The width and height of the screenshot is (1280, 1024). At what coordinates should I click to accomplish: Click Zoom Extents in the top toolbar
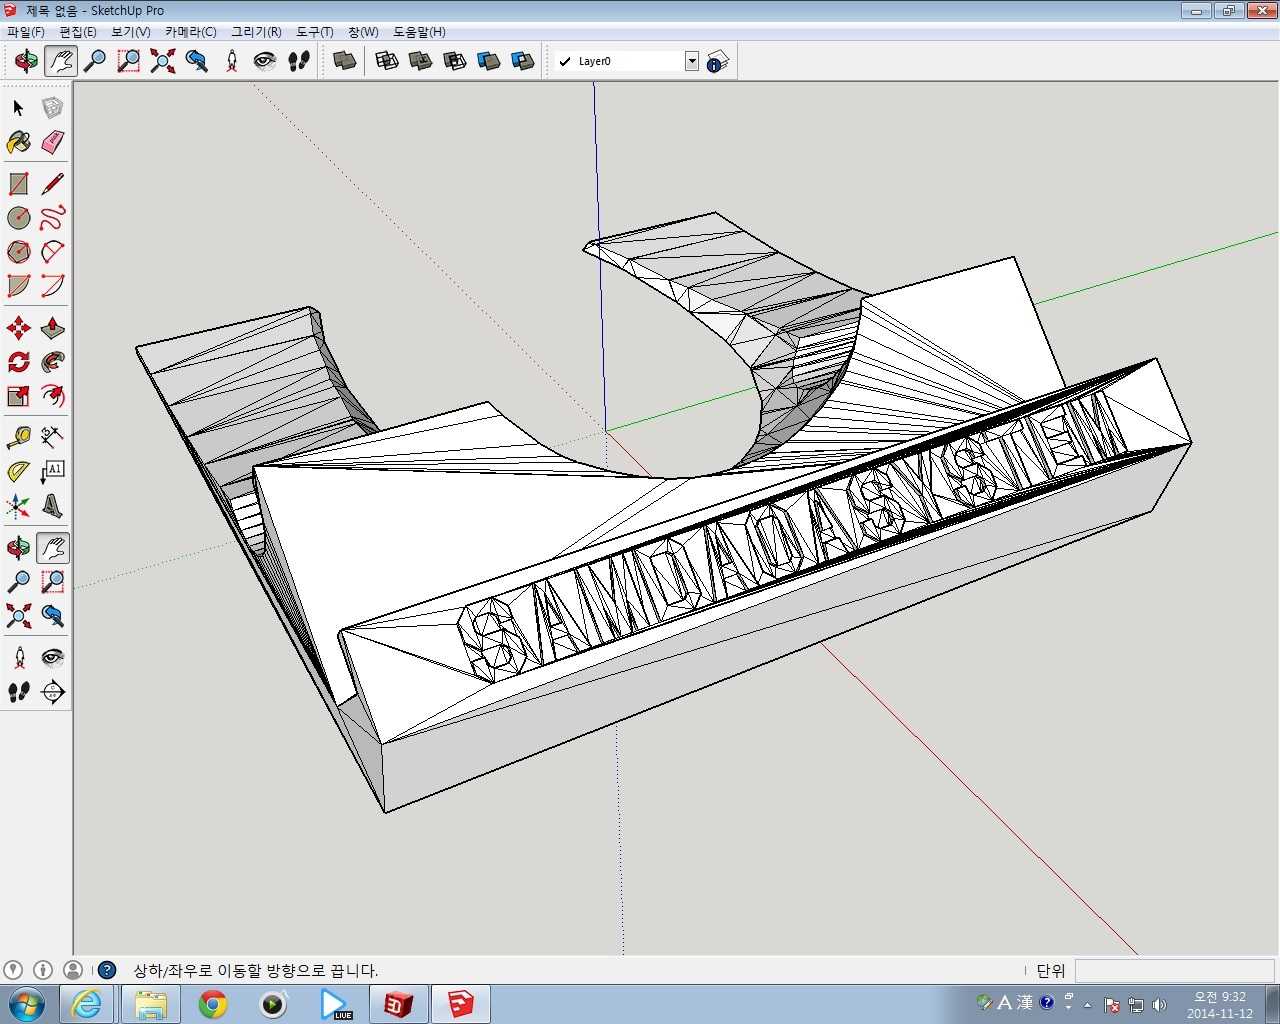[163, 61]
